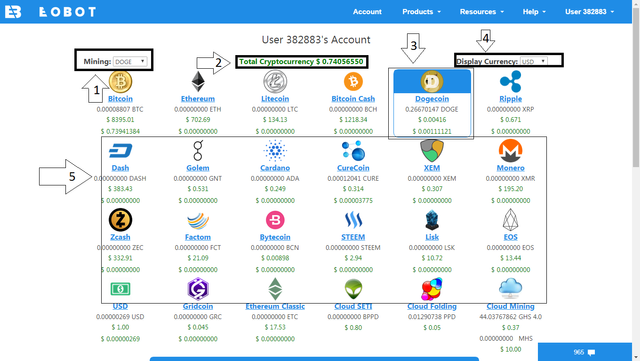Click the Cardano dotted icon
Viewport: 640px width, 361px height.
click(275, 151)
